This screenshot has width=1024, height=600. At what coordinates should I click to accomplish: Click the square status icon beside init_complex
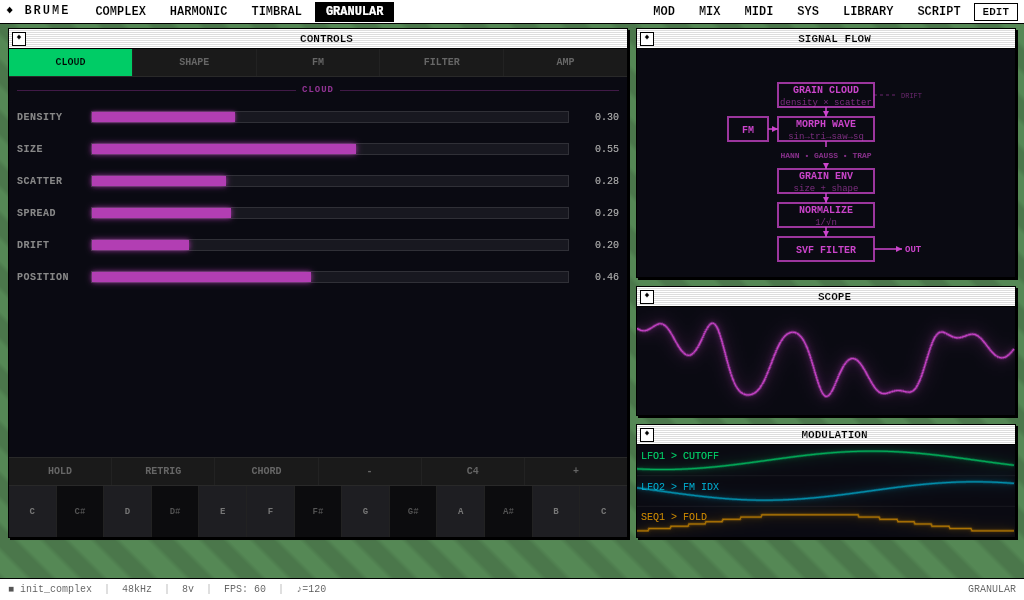12,588
